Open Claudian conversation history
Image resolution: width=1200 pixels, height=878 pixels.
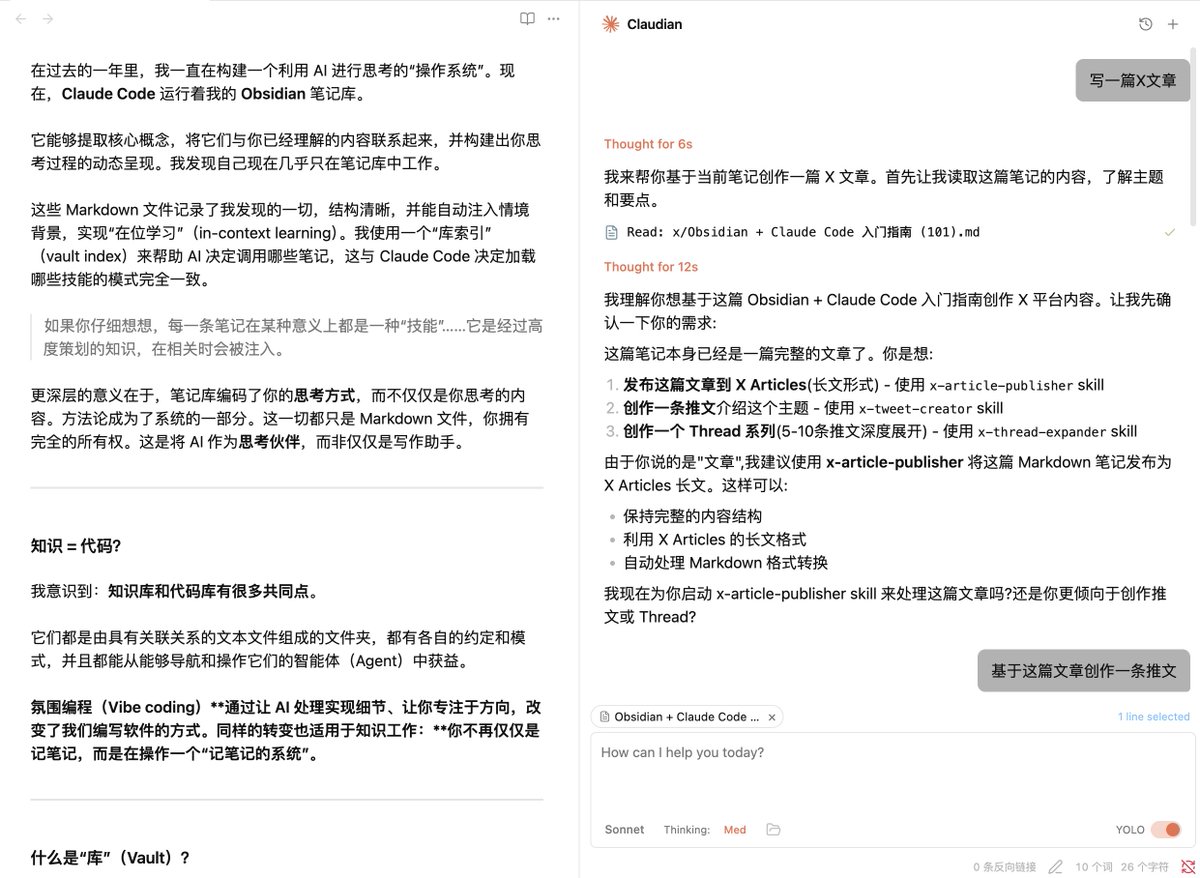pos(1146,24)
